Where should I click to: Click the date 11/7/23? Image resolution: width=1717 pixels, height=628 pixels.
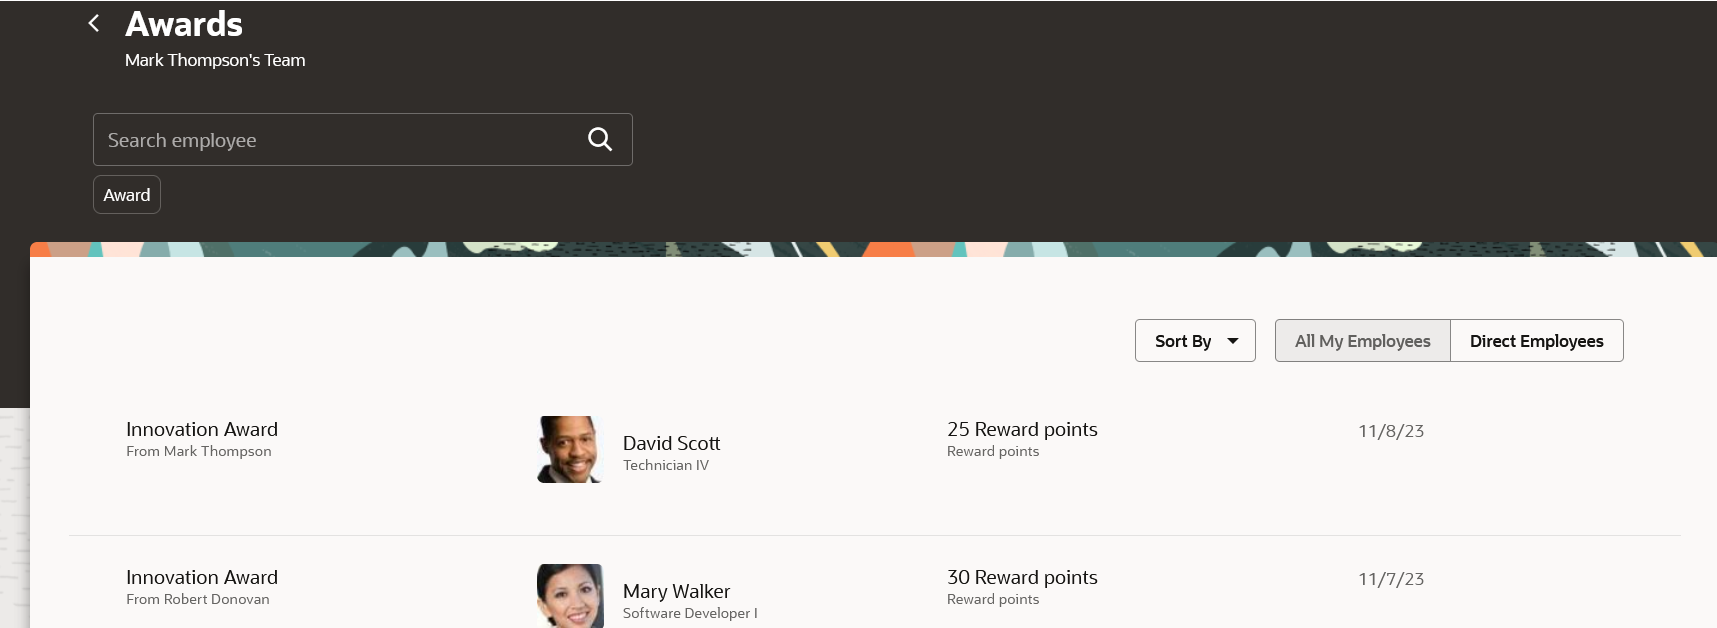[1391, 579]
